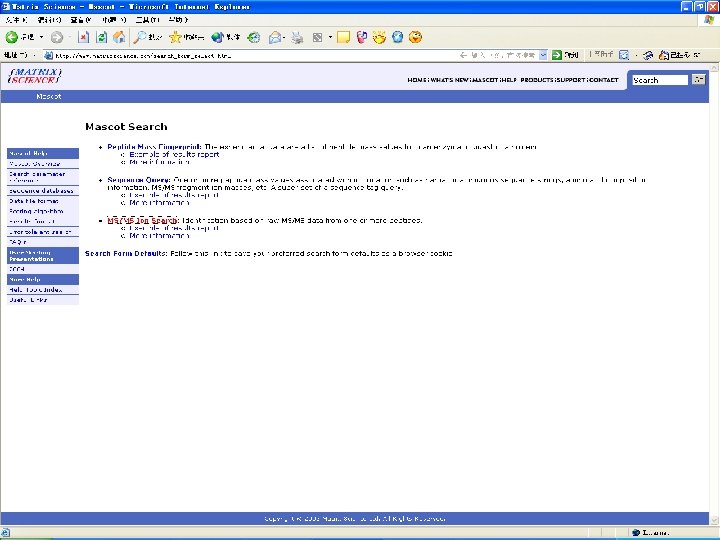Open the Sequence Query link

tap(139, 180)
